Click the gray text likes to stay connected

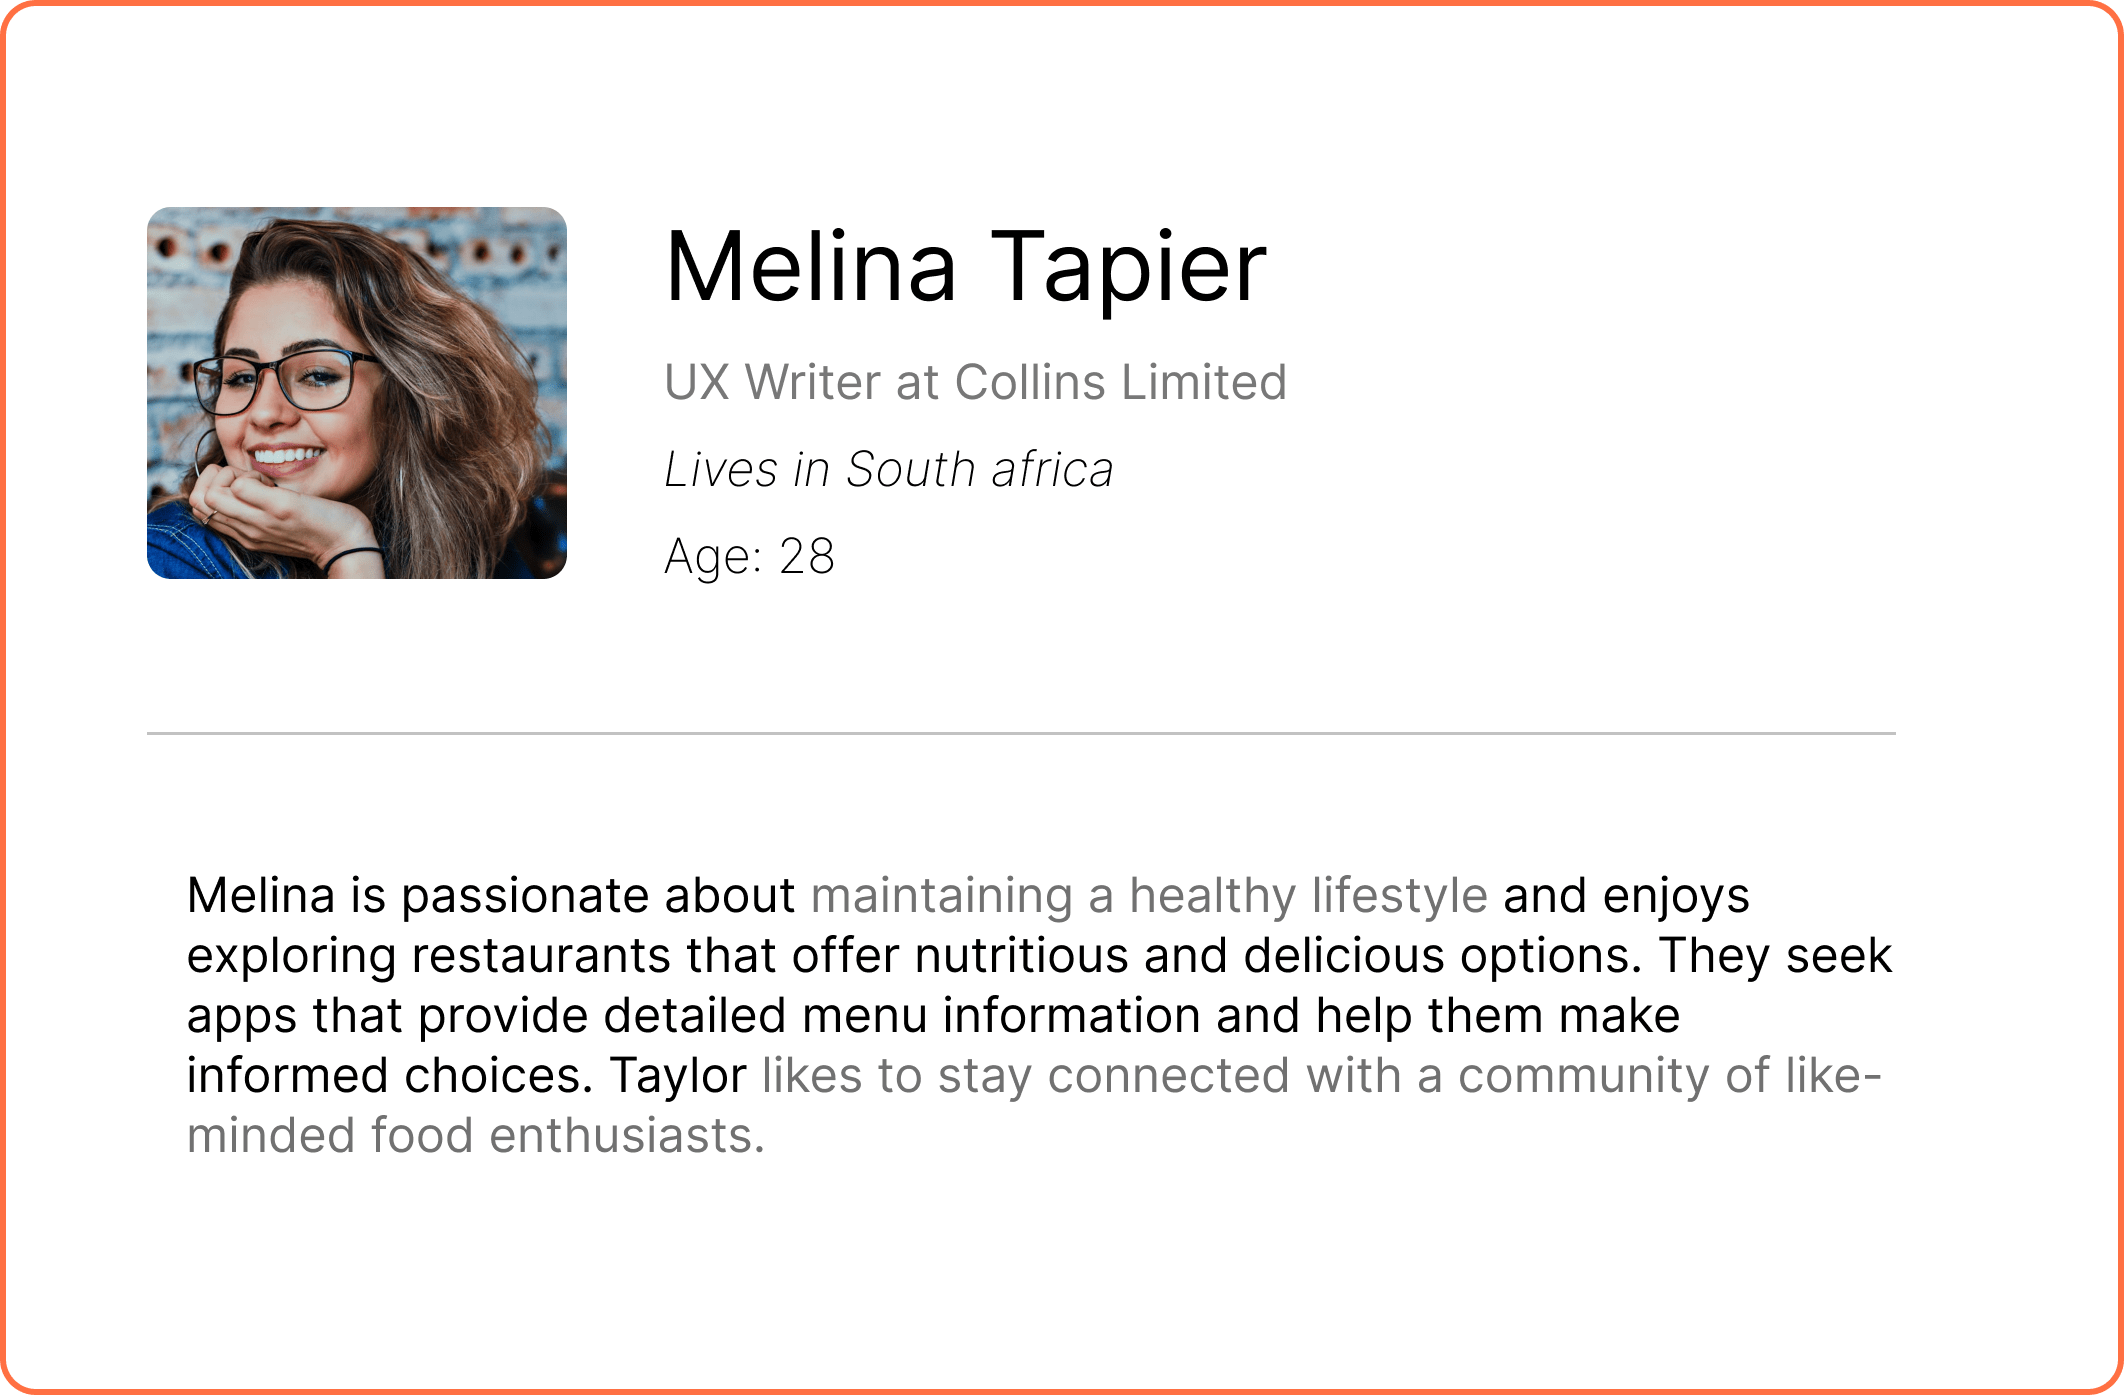point(1026,1076)
